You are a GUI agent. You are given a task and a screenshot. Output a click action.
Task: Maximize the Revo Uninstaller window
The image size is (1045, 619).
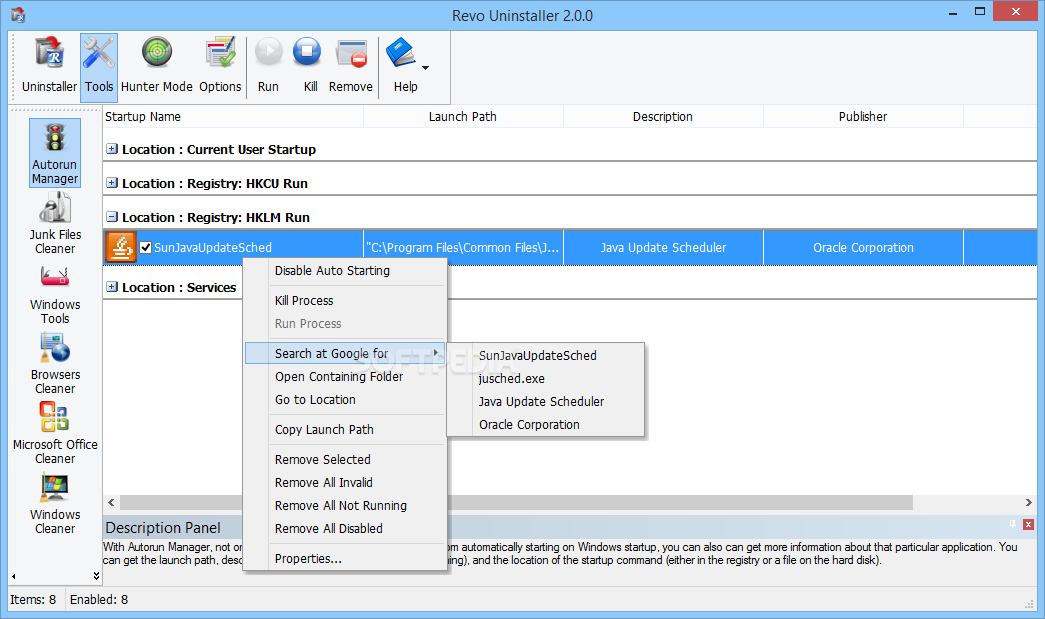click(980, 11)
